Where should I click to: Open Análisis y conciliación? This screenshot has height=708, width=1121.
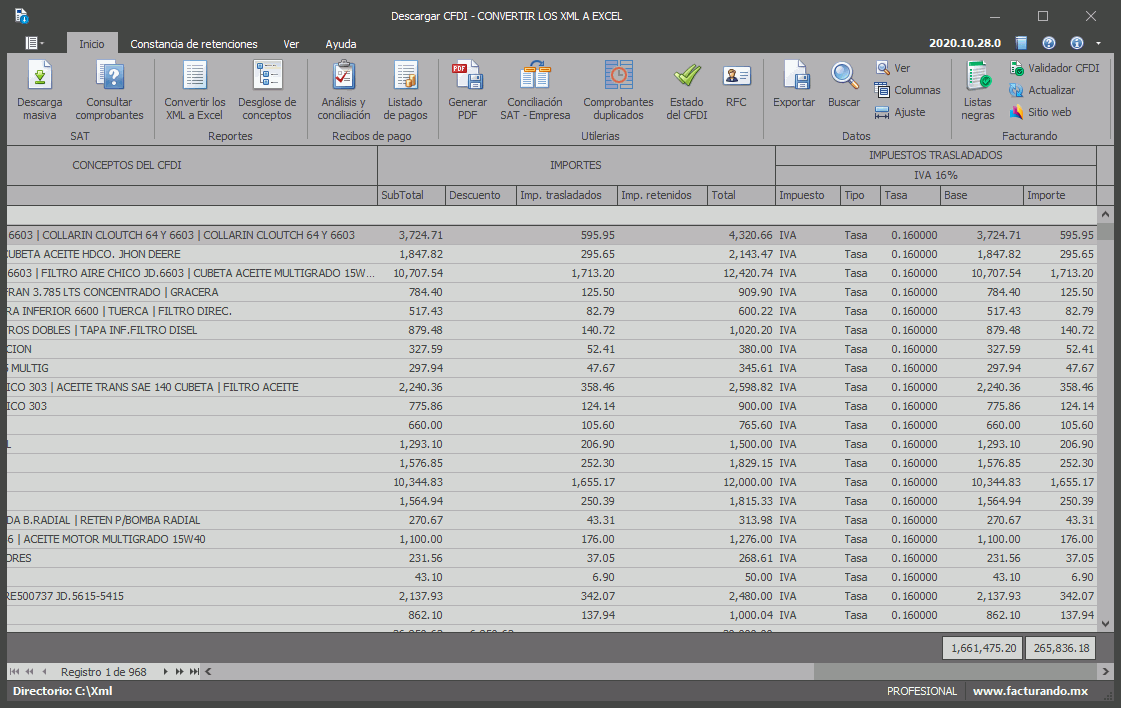tap(344, 90)
